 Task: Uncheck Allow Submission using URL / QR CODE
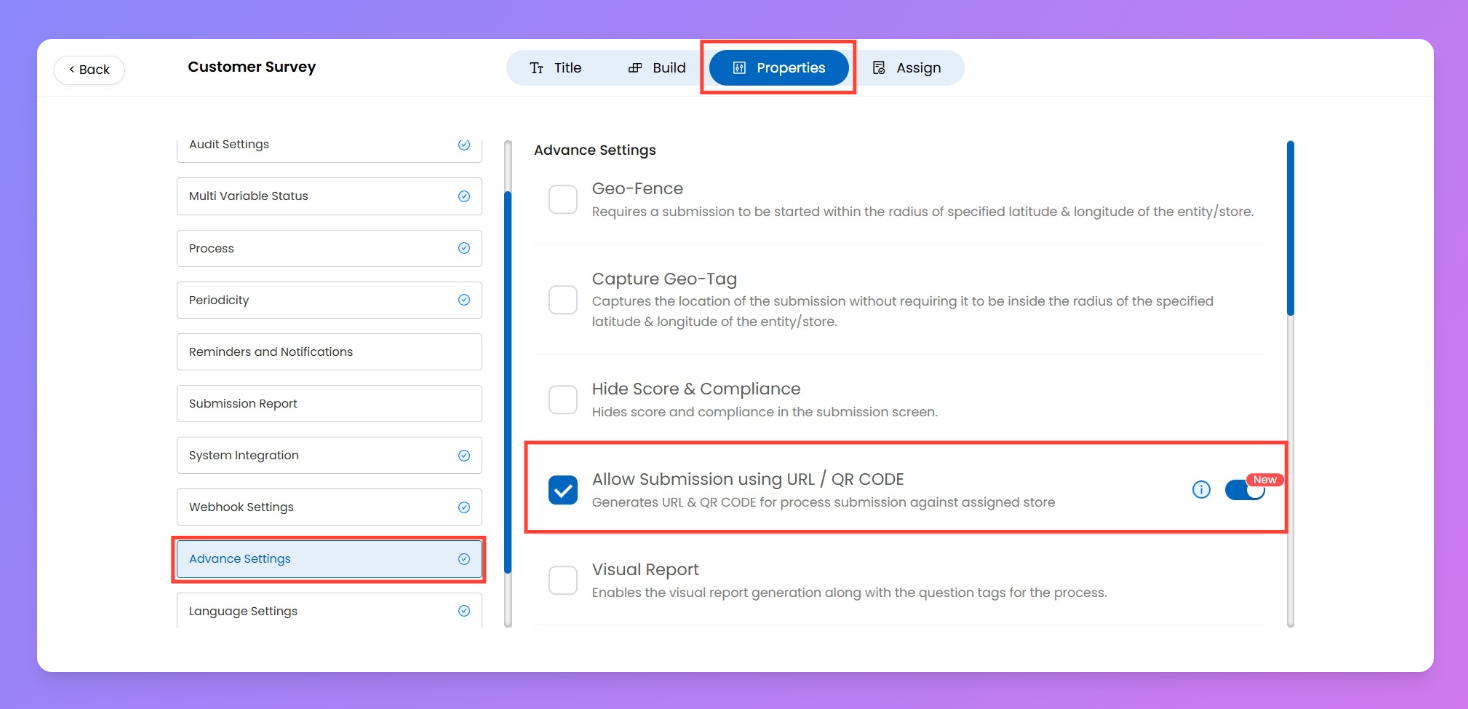(x=563, y=490)
